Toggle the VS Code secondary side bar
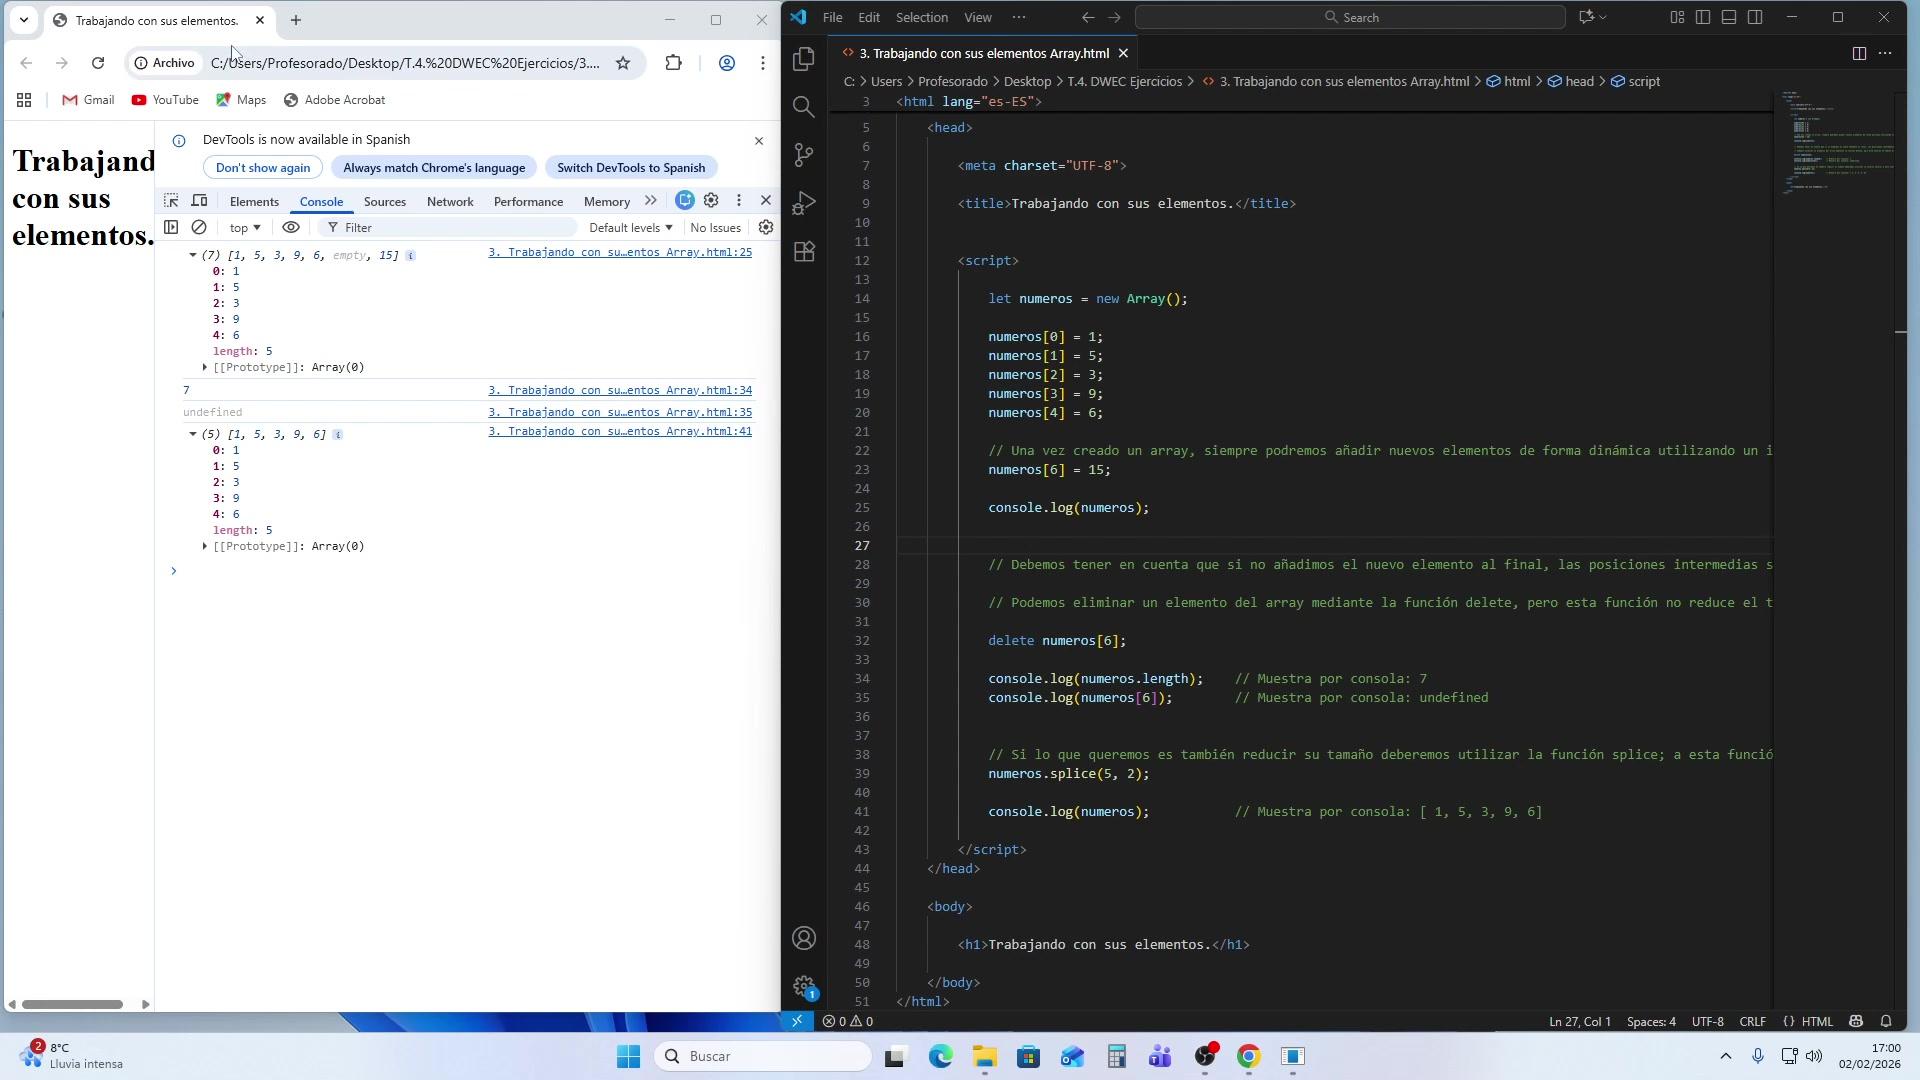The height and width of the screenshot is (1080, 1920). pyautogui.click(x=1755, y=17)
